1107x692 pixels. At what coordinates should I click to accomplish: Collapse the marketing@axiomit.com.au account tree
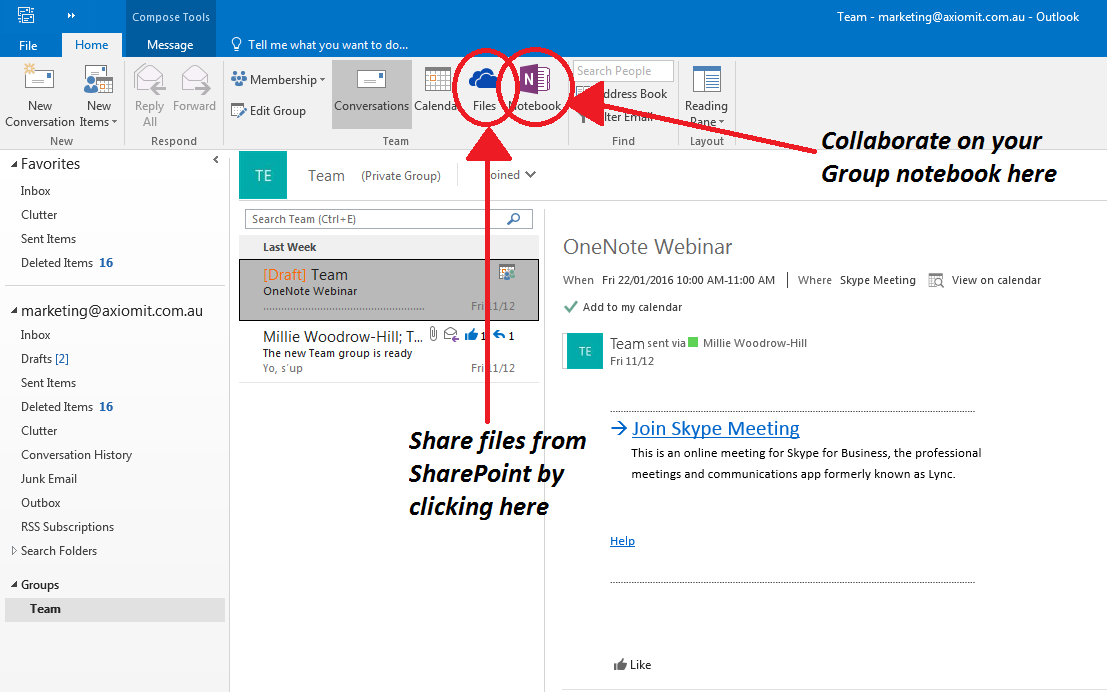point(13,311)
